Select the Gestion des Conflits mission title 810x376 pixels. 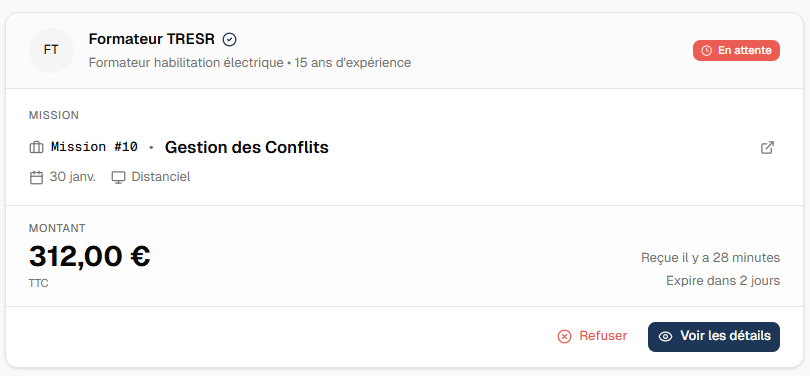246,148
